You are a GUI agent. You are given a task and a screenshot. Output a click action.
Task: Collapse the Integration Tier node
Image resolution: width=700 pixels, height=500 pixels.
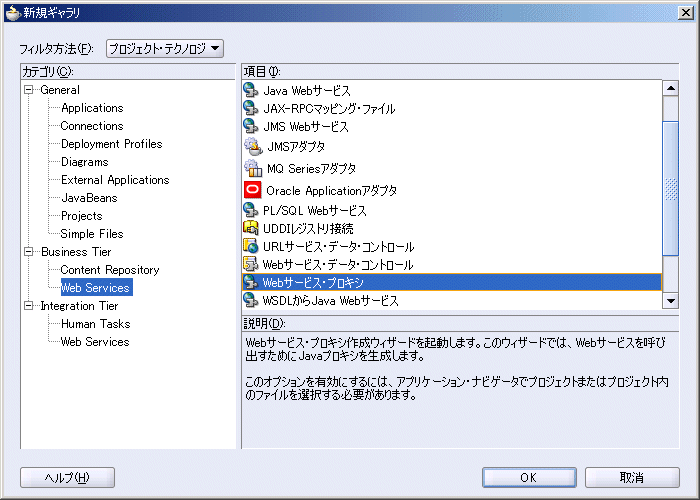pyautogui.click(x=29, y=306)
